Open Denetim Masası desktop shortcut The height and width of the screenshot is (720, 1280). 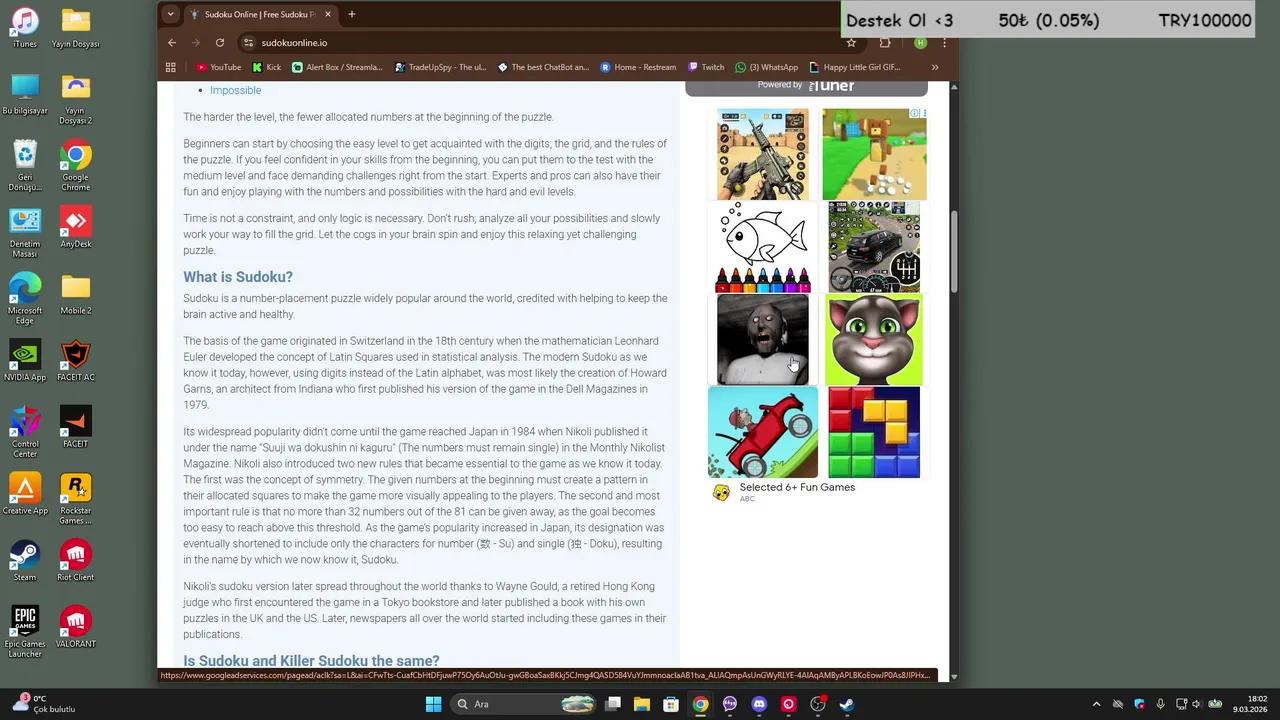[25, 232]
